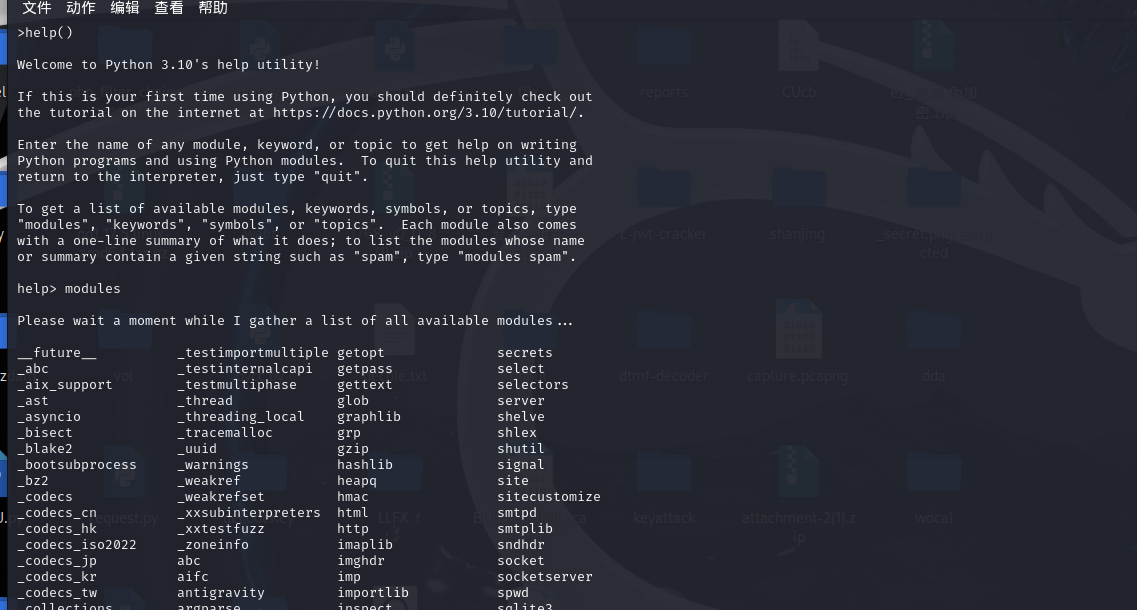Select the "_weakrefset" module entry
Viewport: 1137px width, 610px height.
point(221,496)
